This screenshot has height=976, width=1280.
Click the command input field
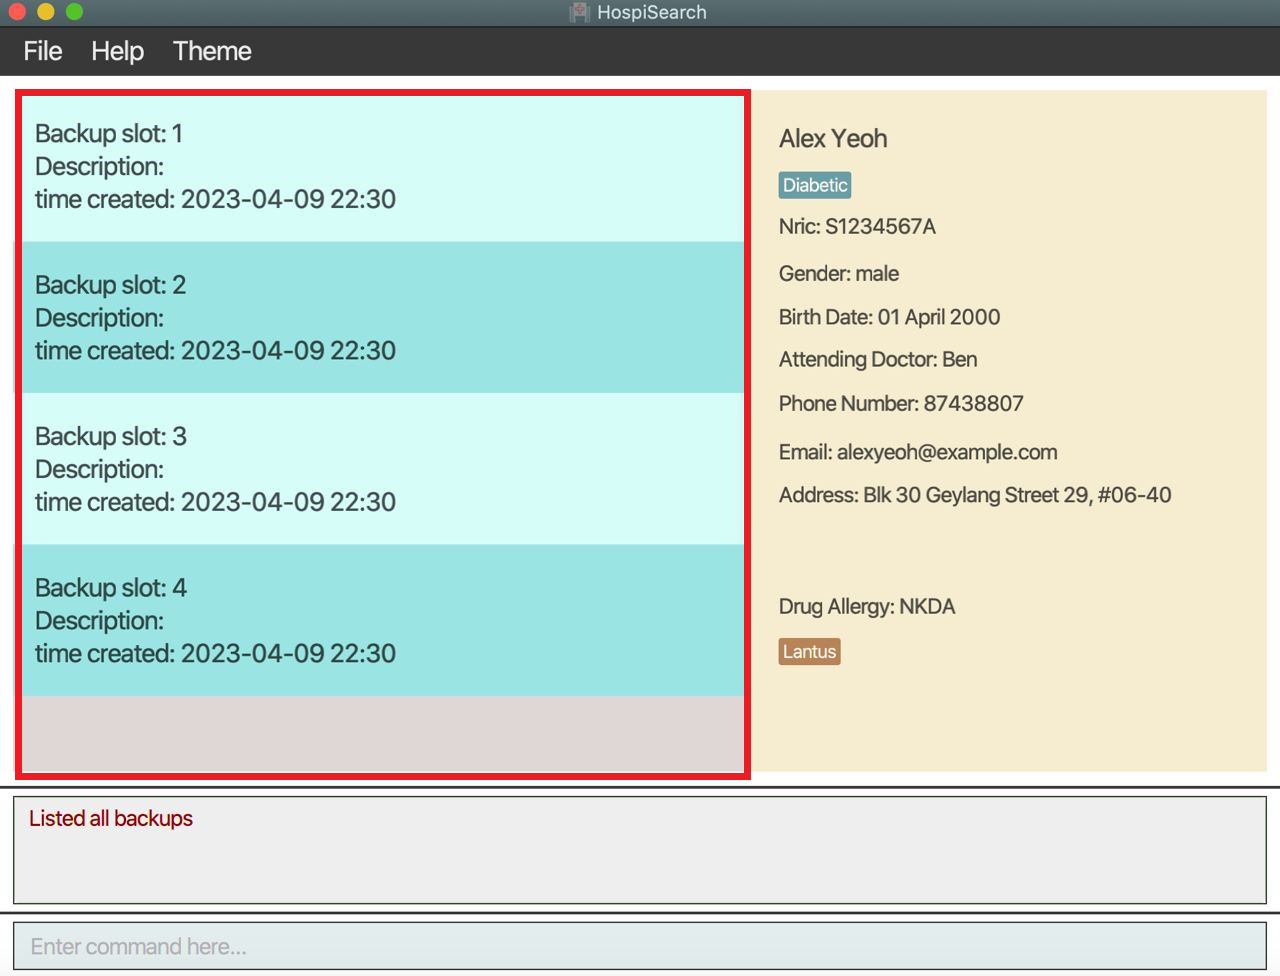point(640,946)
